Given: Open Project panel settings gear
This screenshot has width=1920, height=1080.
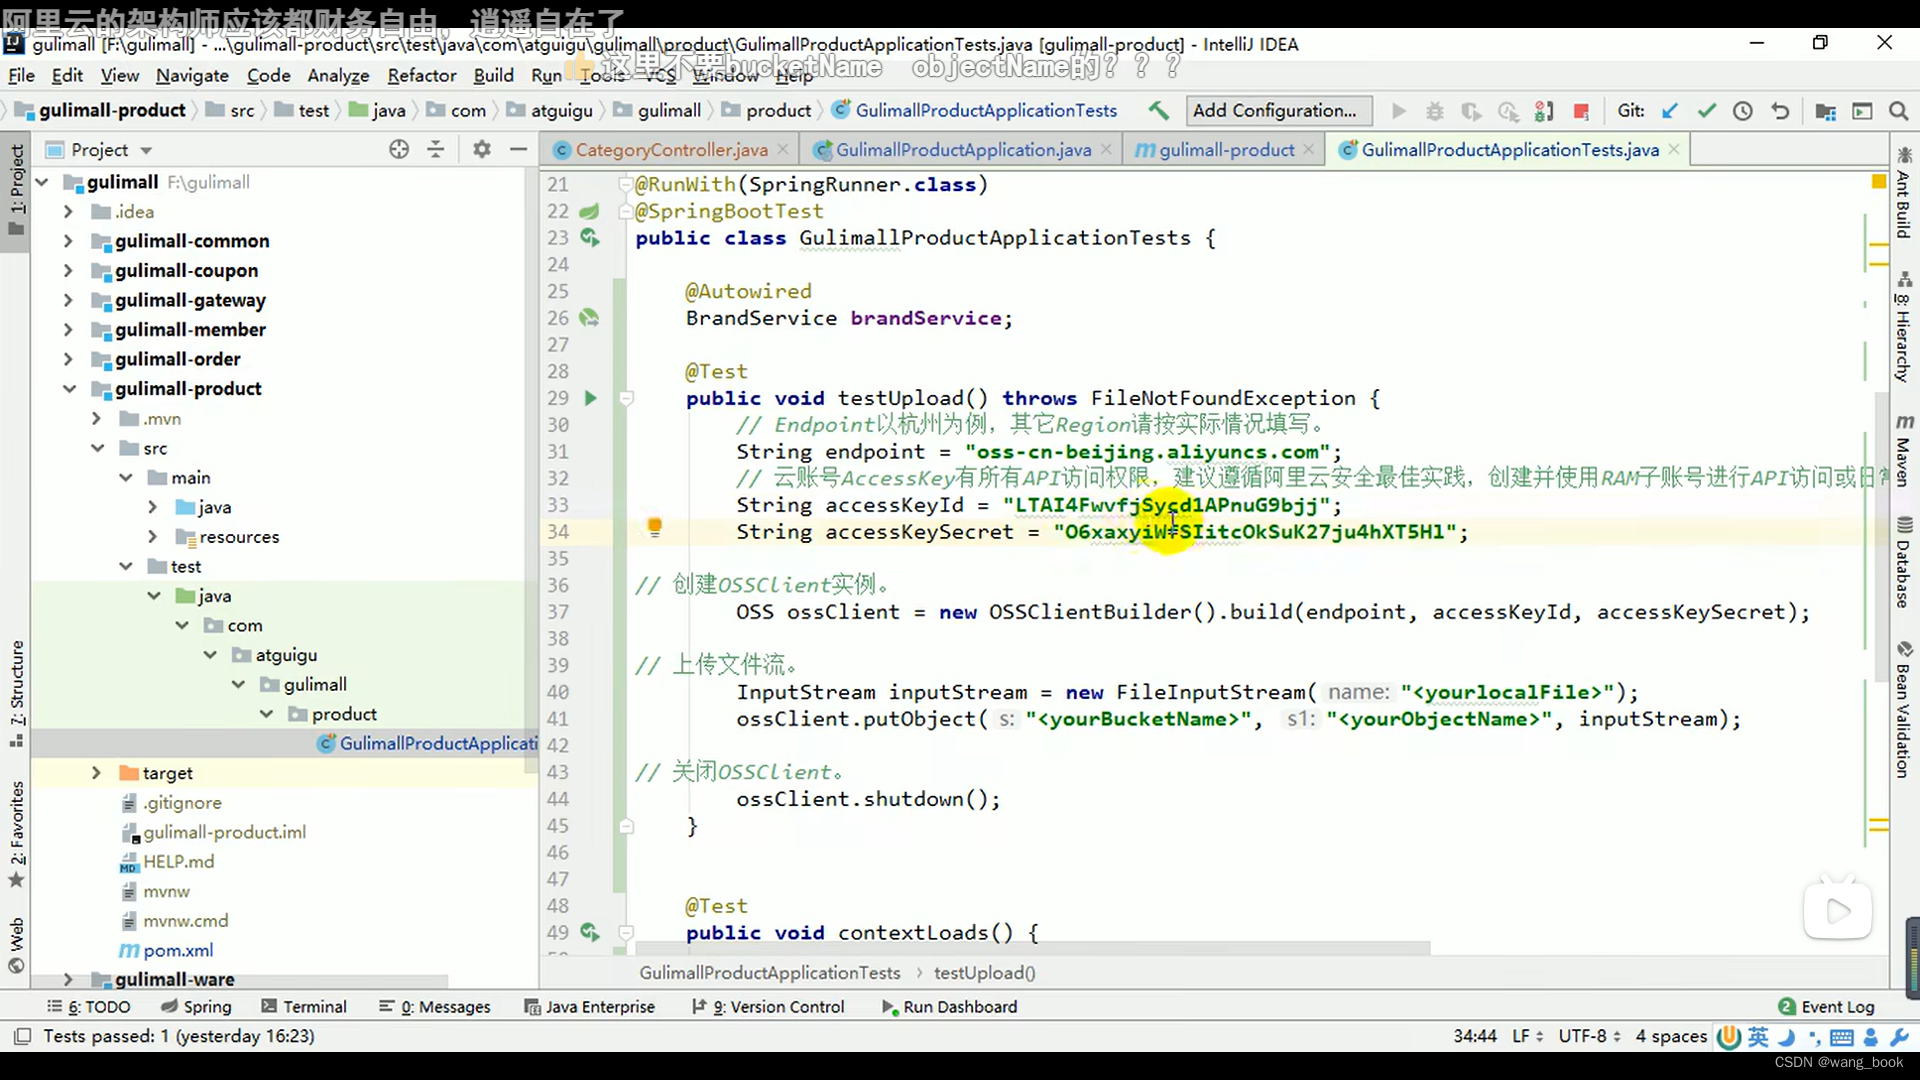Looking at the screenshot, I should 482,149.
